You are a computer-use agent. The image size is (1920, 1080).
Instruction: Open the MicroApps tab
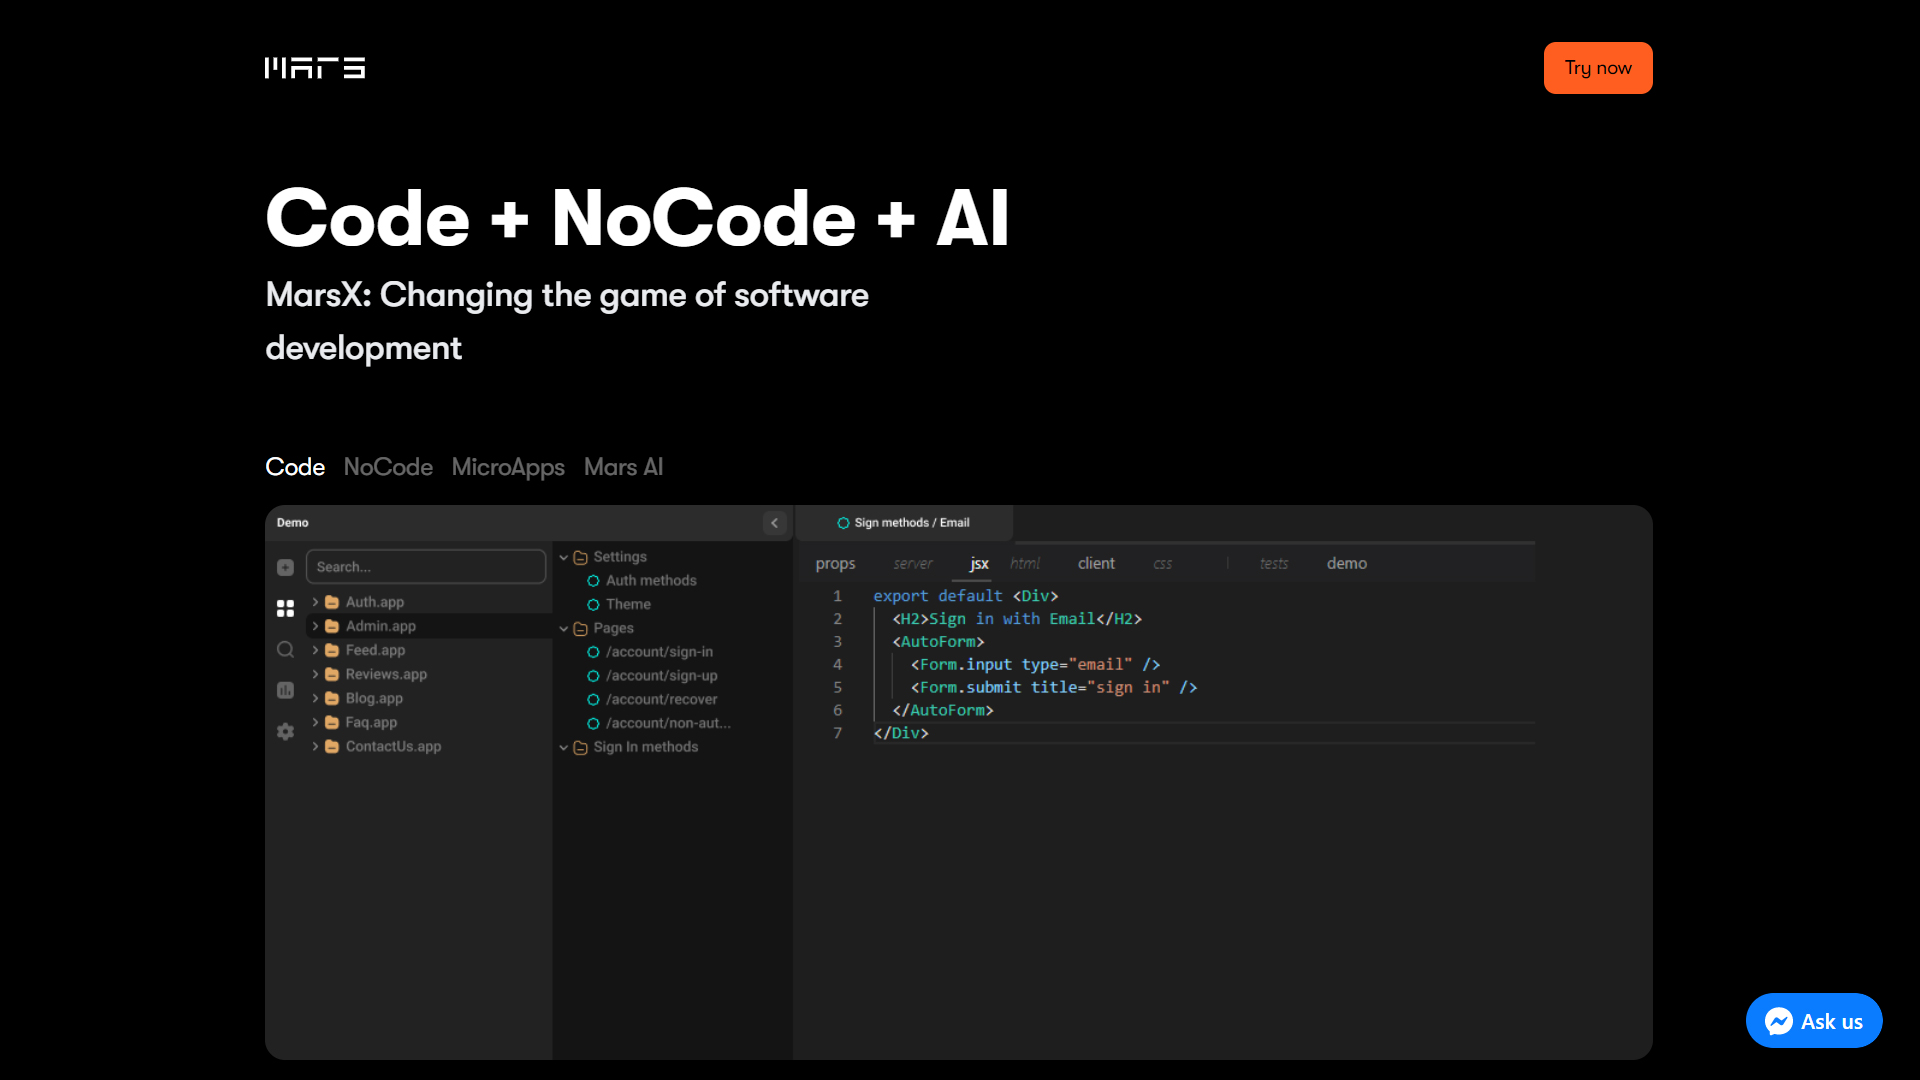tap(508, 467)
